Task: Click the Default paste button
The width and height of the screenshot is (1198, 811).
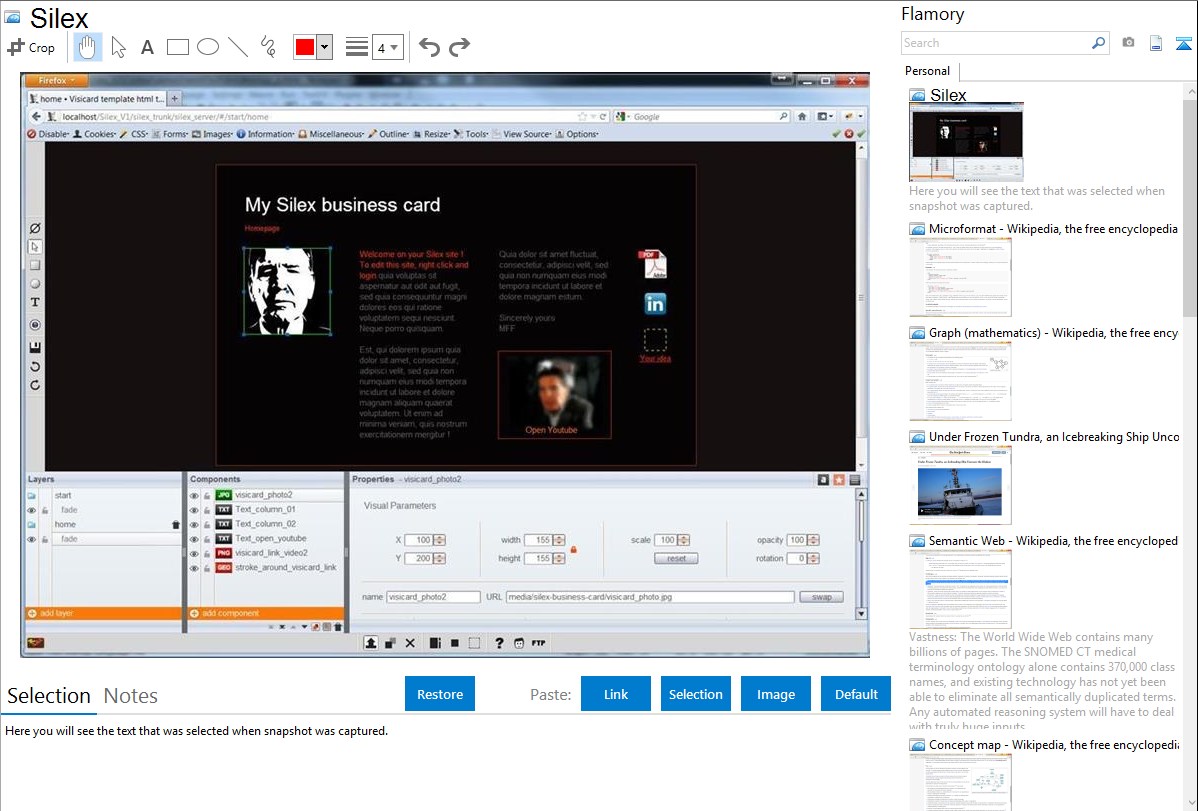Action: coord(856,694)
